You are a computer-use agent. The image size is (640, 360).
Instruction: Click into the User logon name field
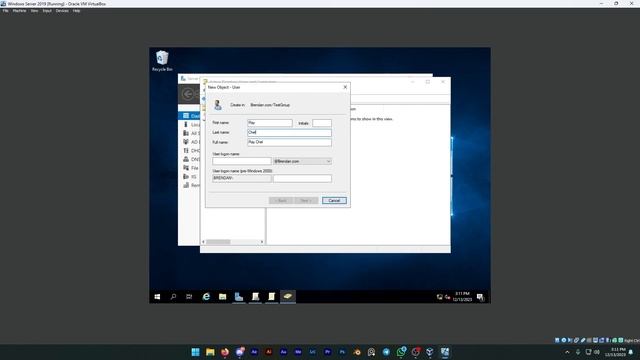point(242,161)
